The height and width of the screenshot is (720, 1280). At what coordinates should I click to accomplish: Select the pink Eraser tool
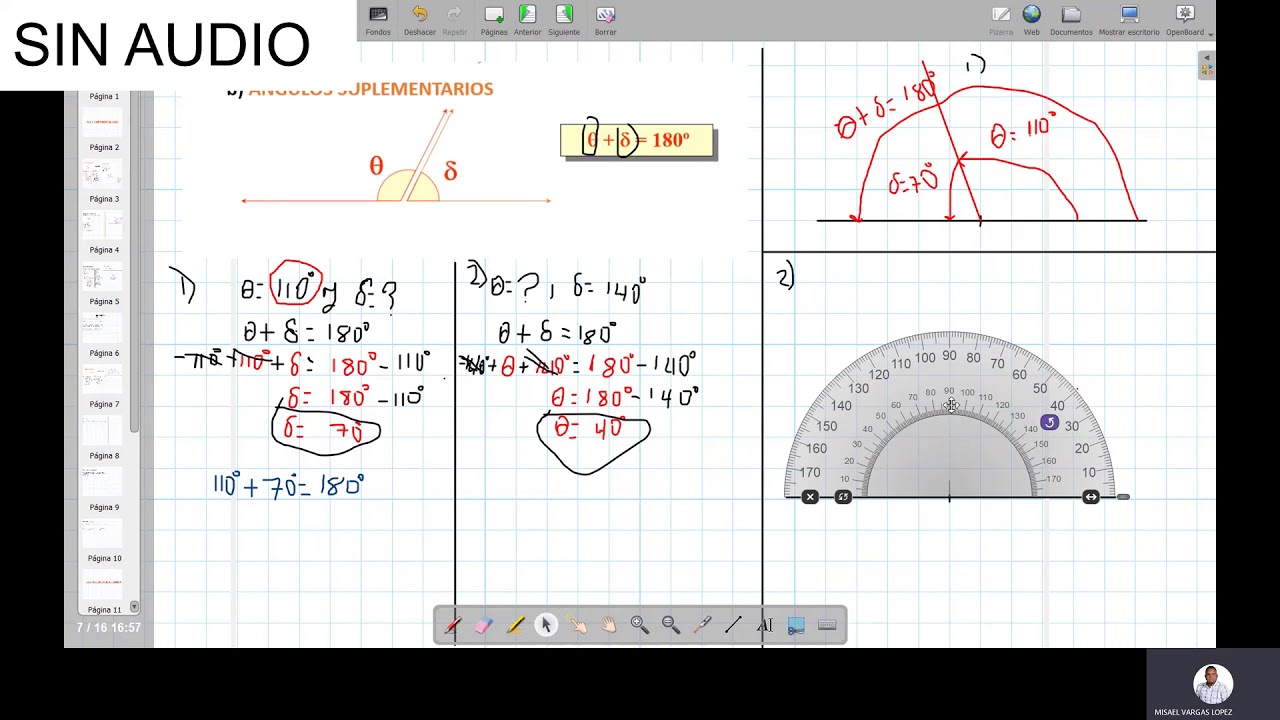tap(483, 625)
